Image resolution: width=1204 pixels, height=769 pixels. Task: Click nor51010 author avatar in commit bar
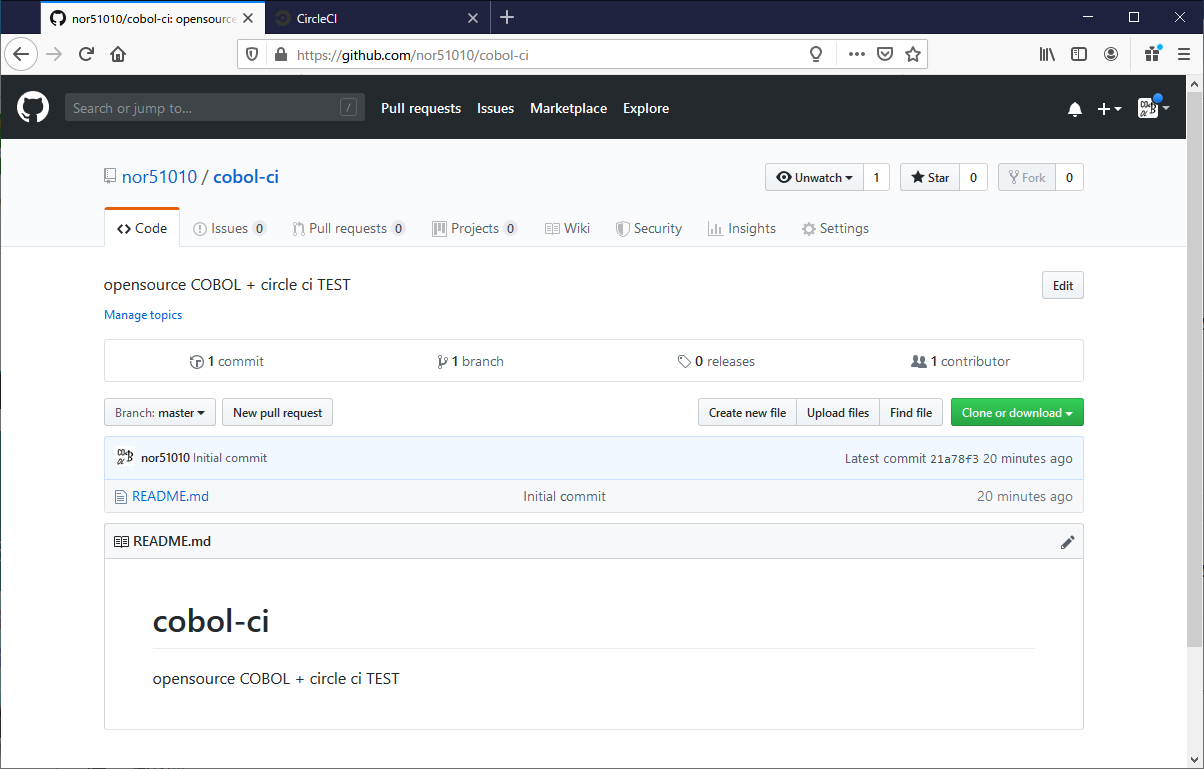pyautogui.click(x=125, y=457)
